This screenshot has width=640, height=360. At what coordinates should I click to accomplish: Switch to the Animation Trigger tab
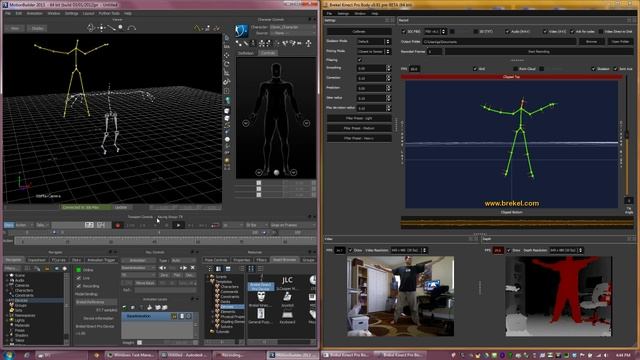(101, 260)
